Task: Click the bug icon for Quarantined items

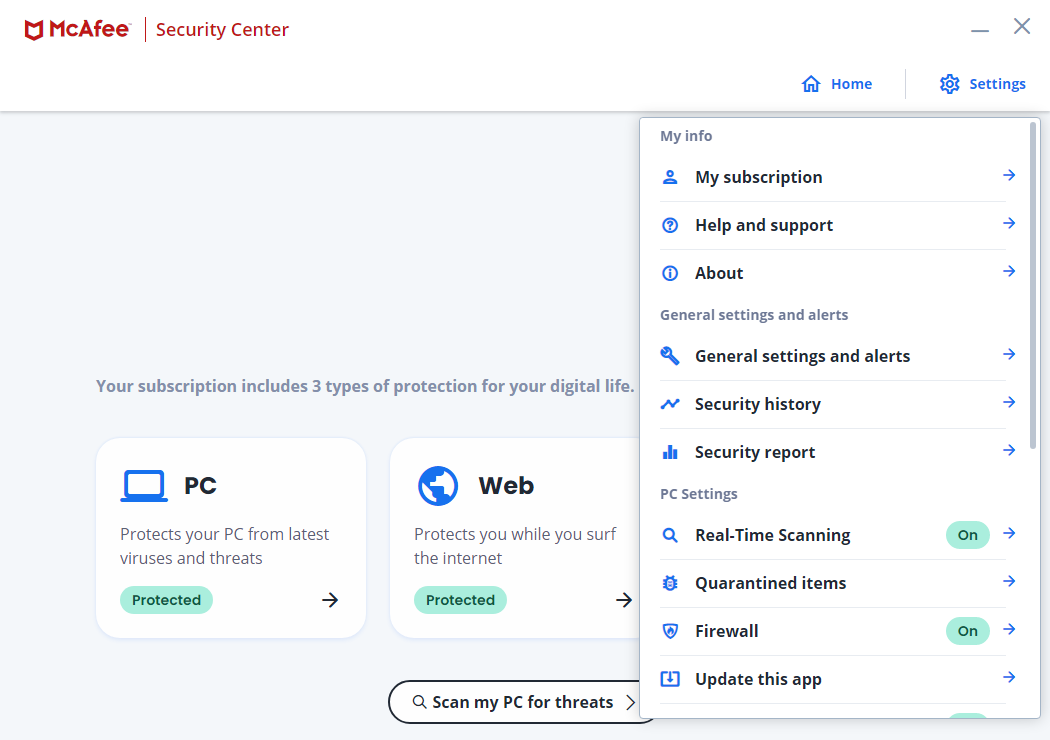Action: click(670, 583)
